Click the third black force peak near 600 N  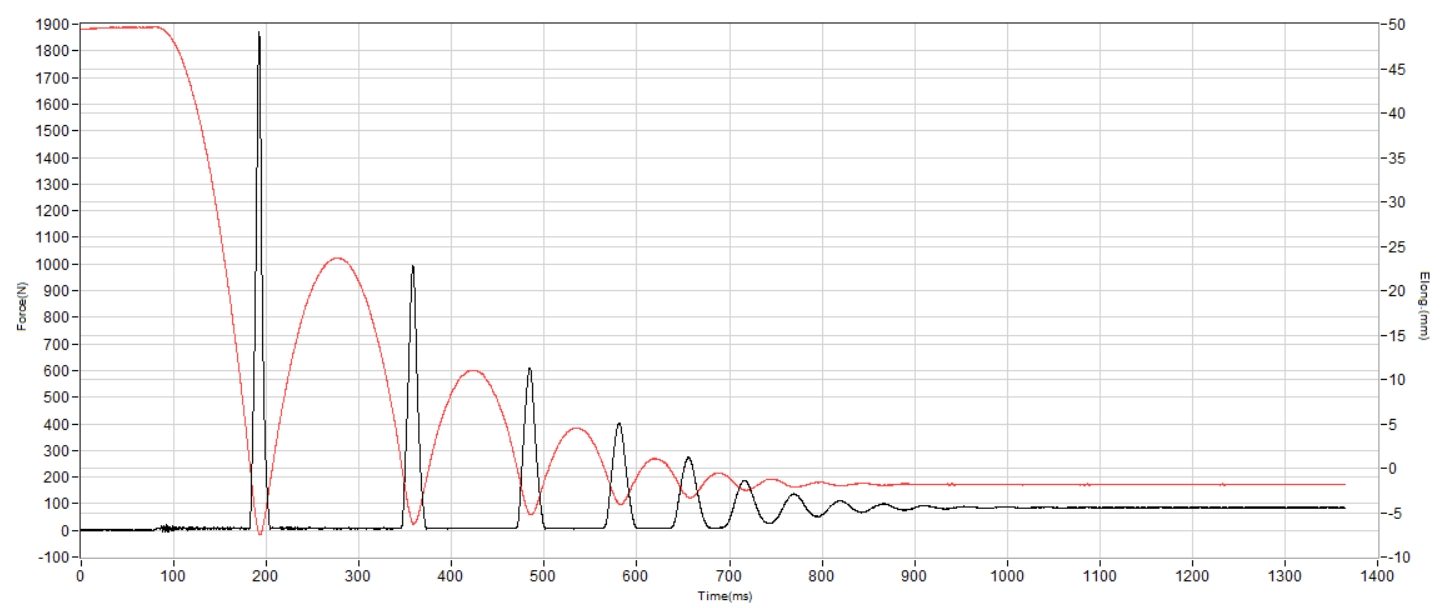(529, 369)
